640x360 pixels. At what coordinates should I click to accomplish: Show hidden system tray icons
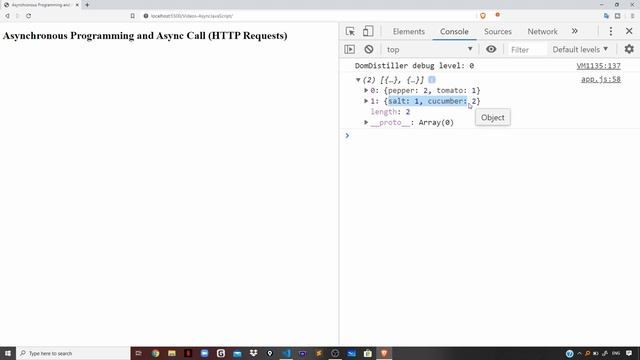coord(579,353)
